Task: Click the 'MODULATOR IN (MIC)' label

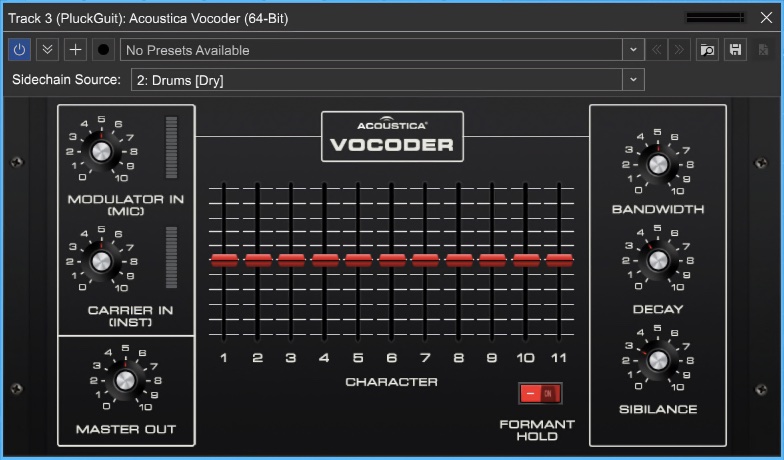Action: [x=126, y=205]
